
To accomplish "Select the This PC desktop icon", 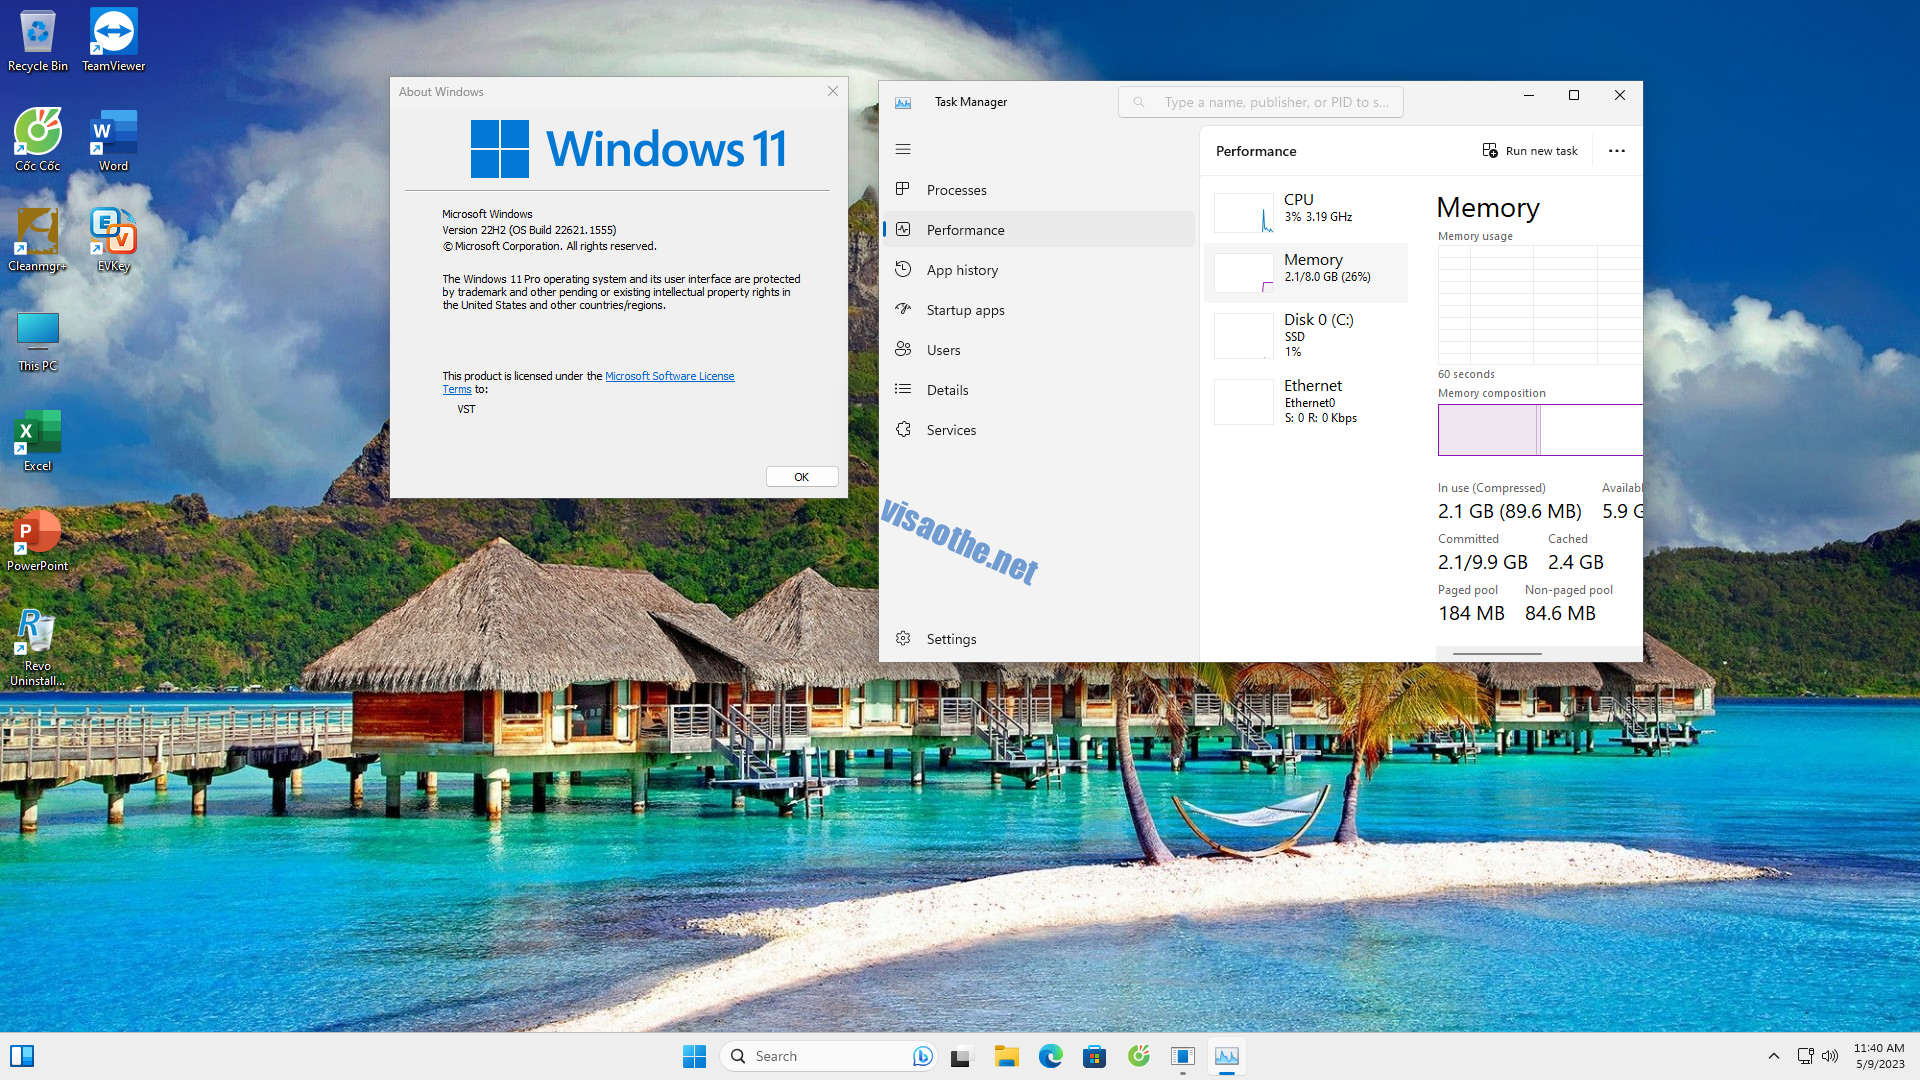I will coord(38,341).
